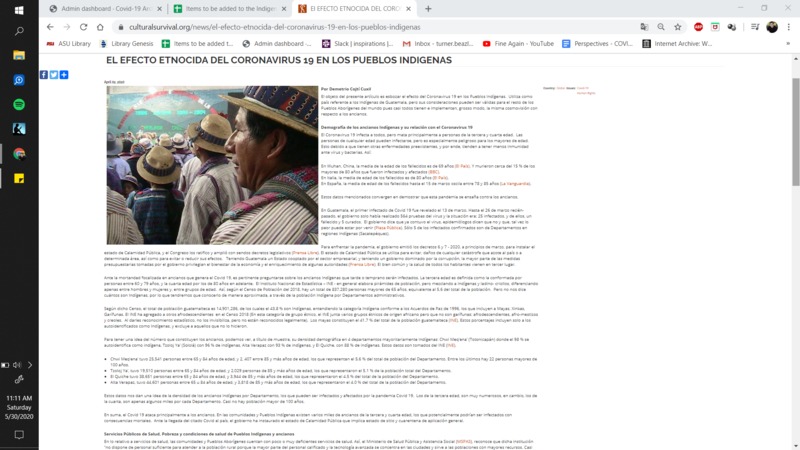Open the Chrome profile avatar
The width and height of the screenshot is (800, 450).
click(772, 27)
